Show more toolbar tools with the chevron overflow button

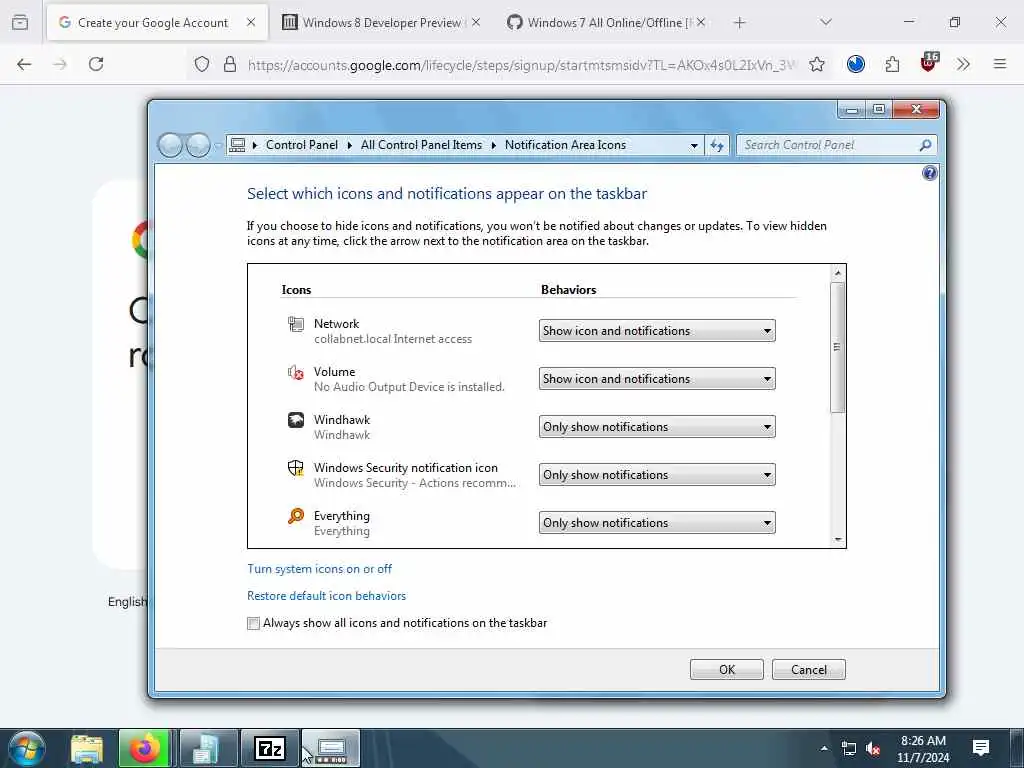click(963, 64)
